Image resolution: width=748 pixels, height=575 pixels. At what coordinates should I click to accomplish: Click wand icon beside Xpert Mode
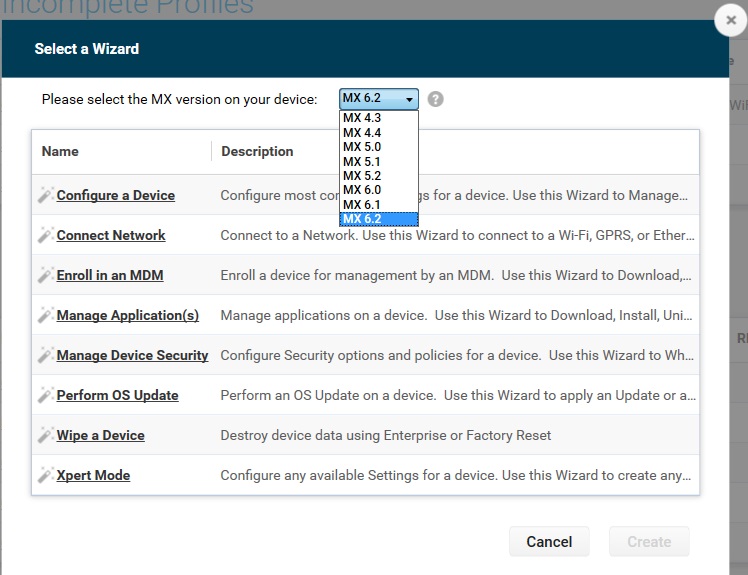(45, 475)
